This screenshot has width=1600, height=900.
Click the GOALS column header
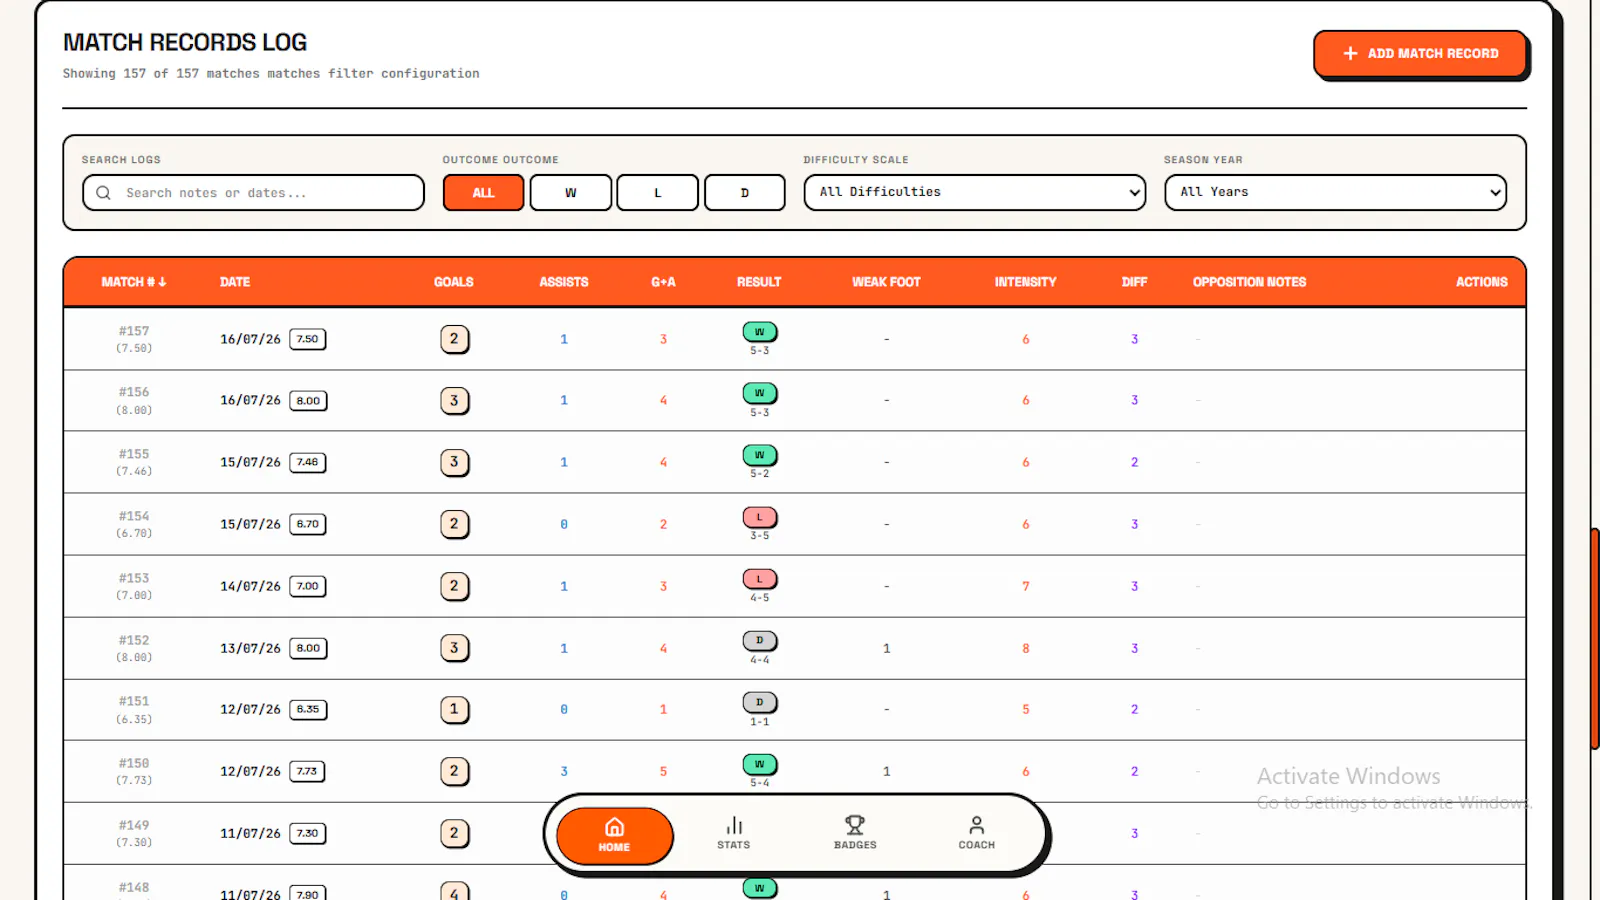454,282
